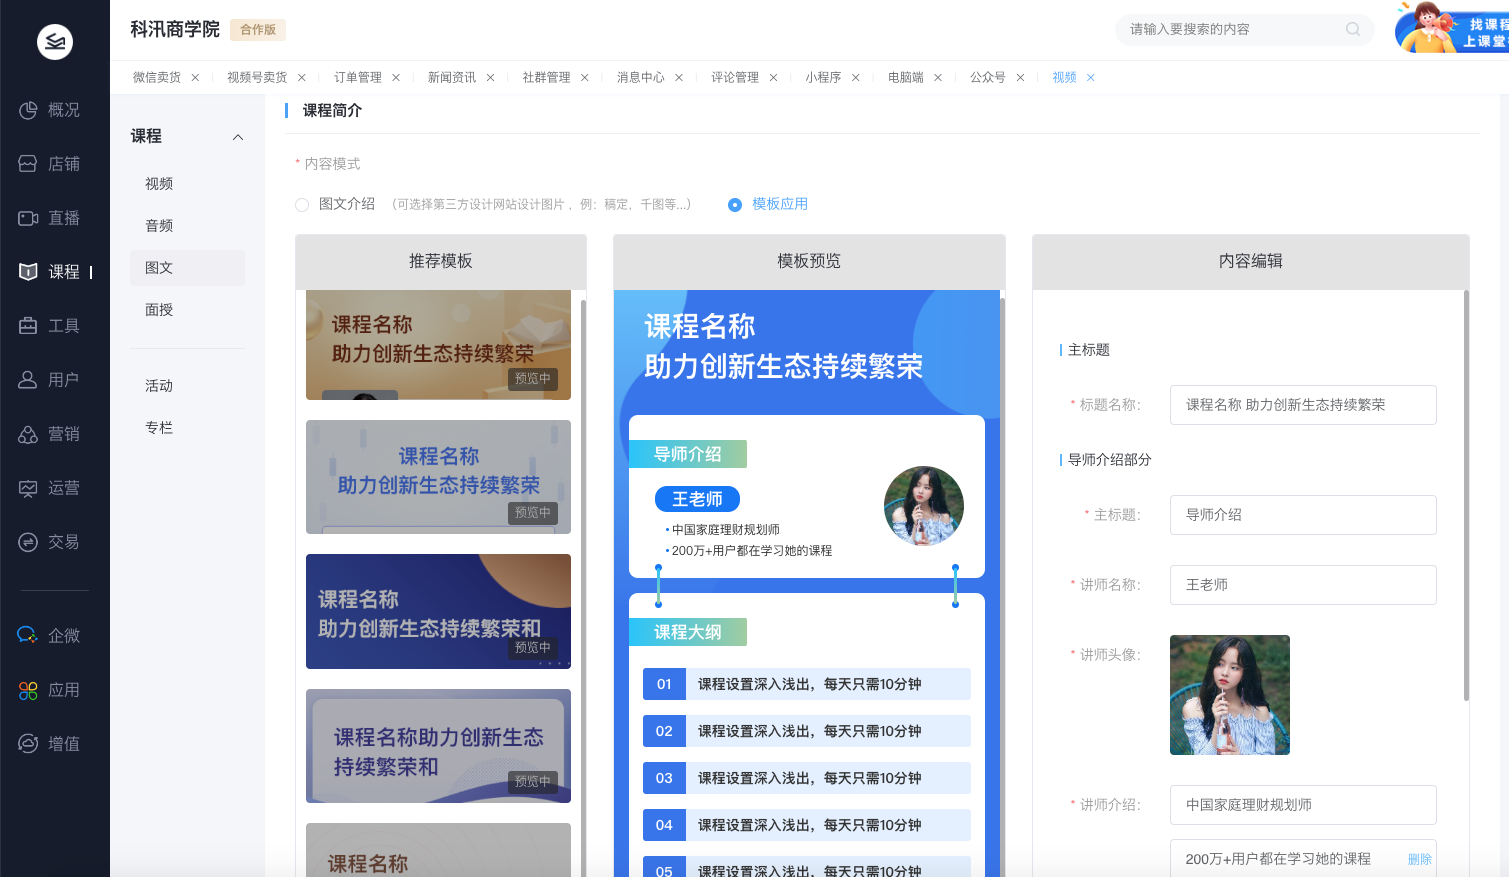The image size is (1509, 877).
Task: Open the 应用 apps grid icon
Action: point(28,690)
